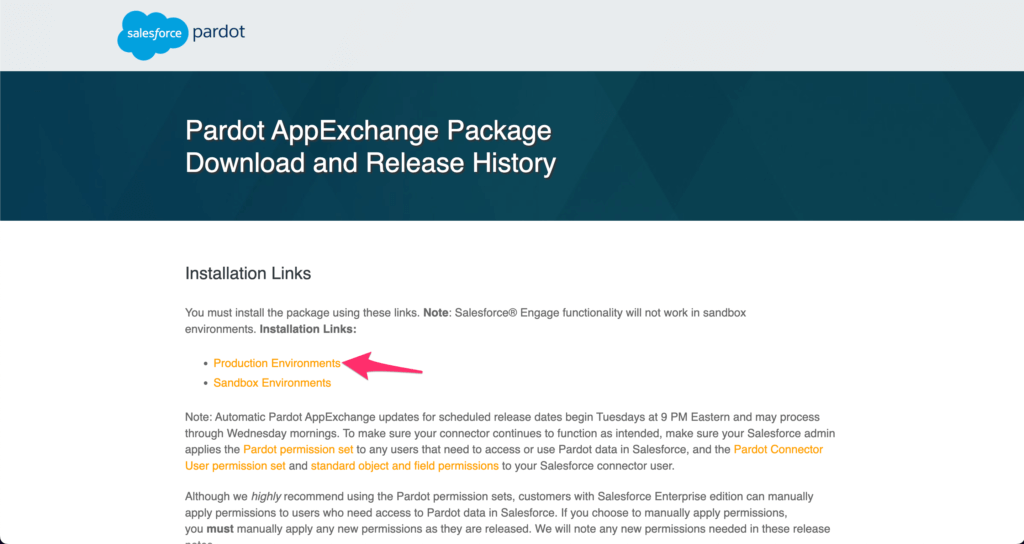This screenshot has height=544, width=1024.
Task: Open the Sandbox Environments link
Action: (x=272, y=382)
